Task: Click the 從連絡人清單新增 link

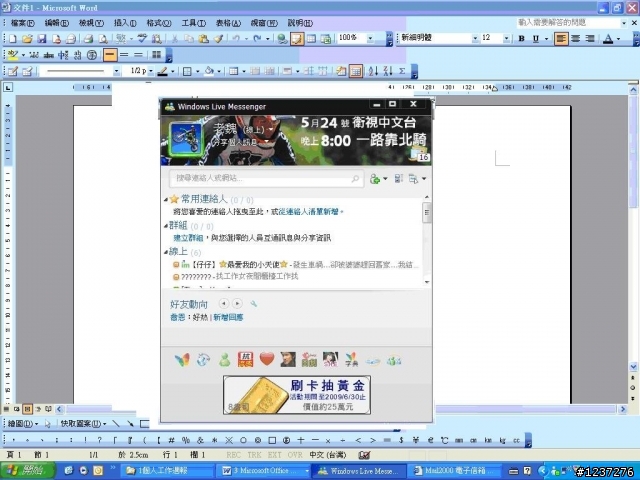Action: (309, 212)
